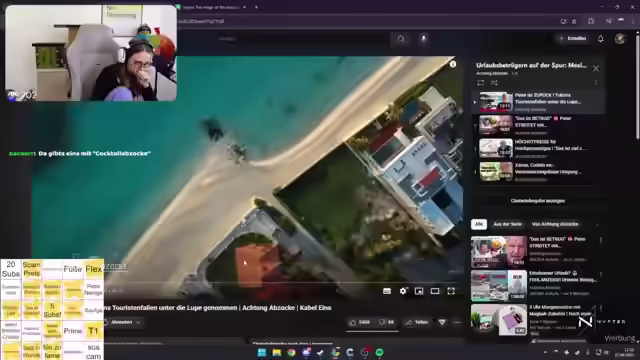
Task: Click the Abonnieren dropdown button
Action: click(x=122, y=322)
